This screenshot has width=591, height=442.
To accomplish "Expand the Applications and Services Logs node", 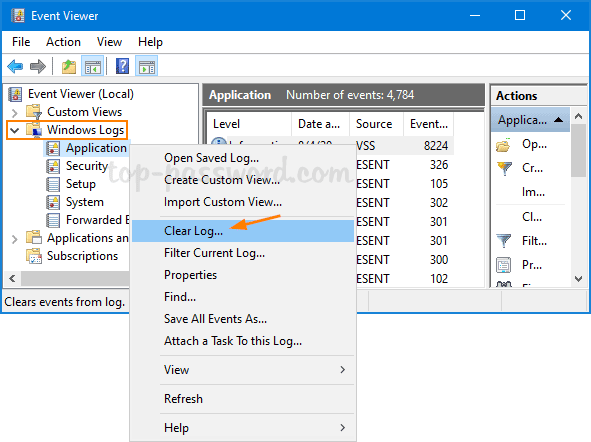I will (x=15, y=239).
